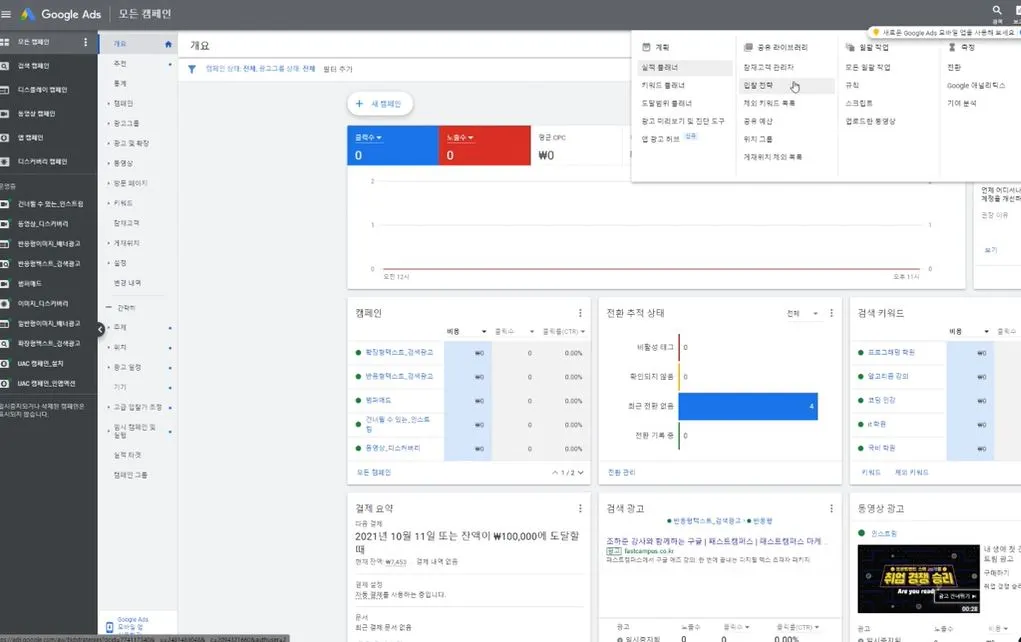Select 디스플레이 캠페인 in the sidebar
Screen dimensions: 1021x642
42,90
